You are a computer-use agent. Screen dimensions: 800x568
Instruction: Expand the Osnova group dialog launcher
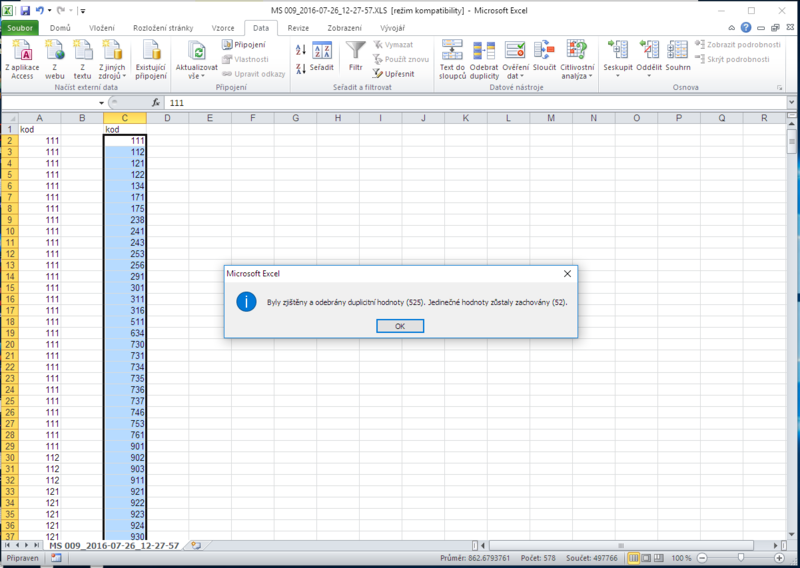pyautogui.click(x=780, y=88)
